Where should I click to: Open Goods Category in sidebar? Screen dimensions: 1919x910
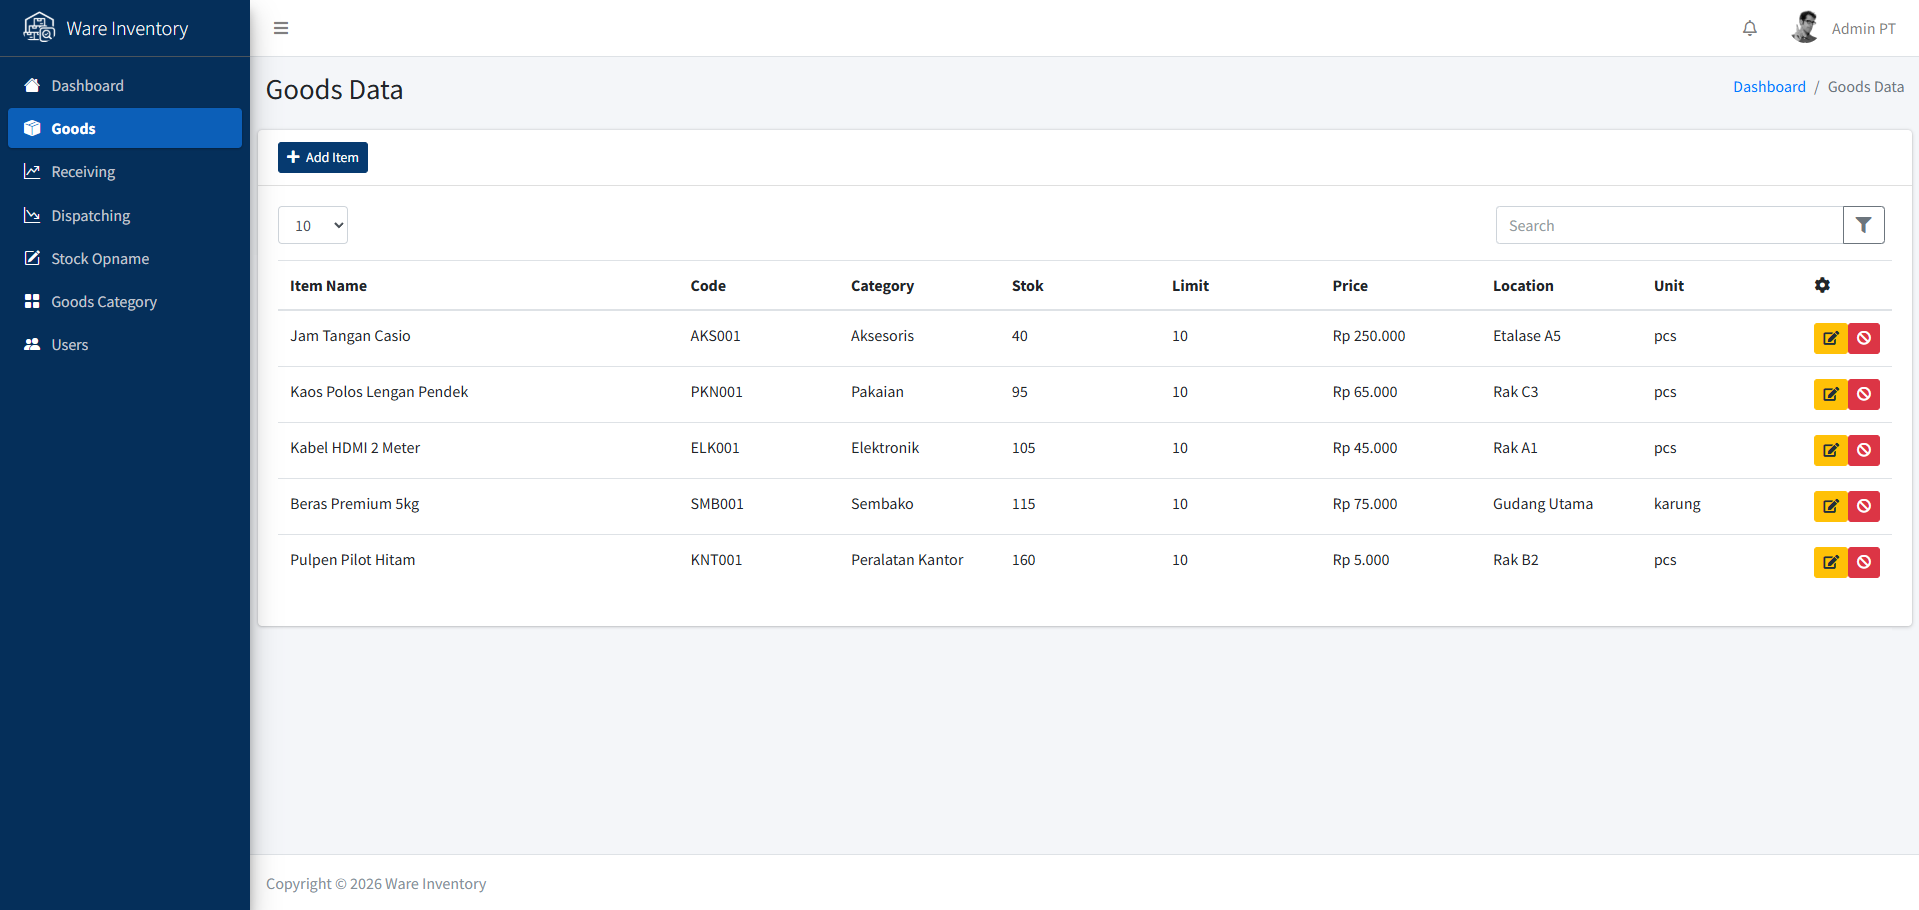[104, 302]
